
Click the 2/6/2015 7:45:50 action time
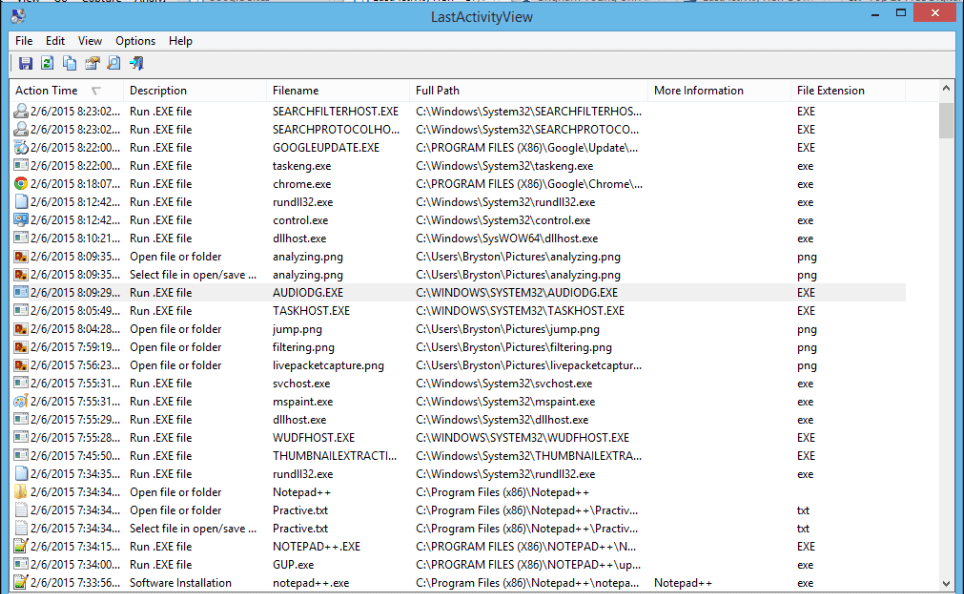click(75, 456)
